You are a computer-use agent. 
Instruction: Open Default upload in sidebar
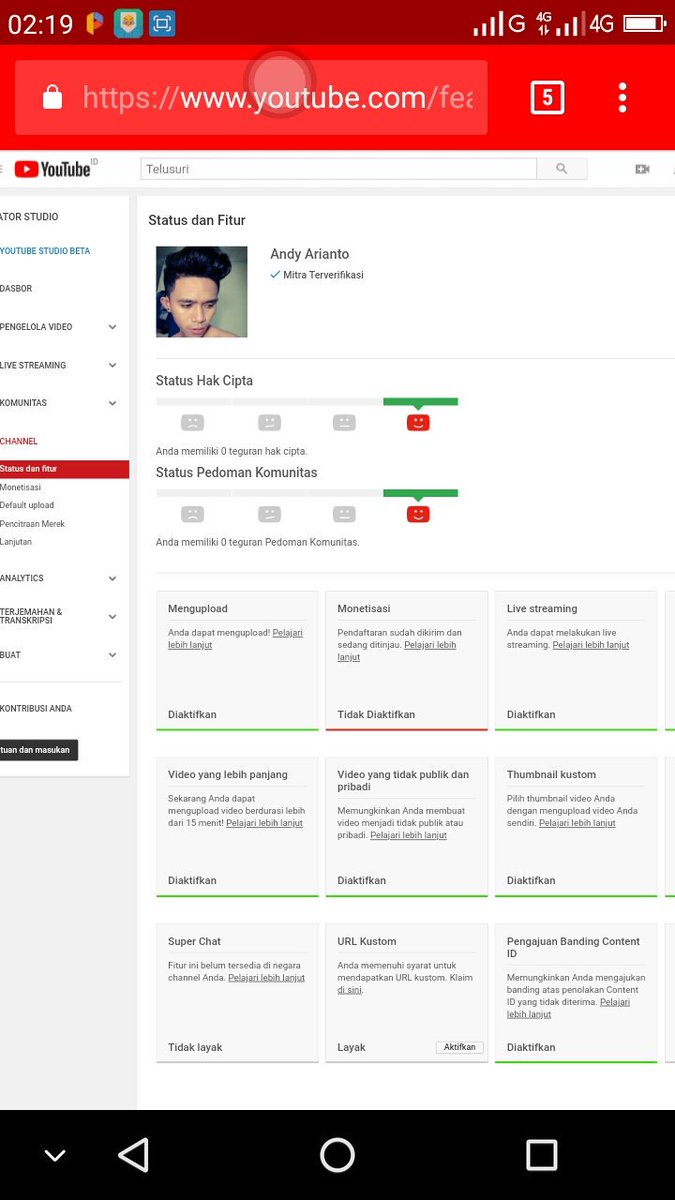(27, 505)
